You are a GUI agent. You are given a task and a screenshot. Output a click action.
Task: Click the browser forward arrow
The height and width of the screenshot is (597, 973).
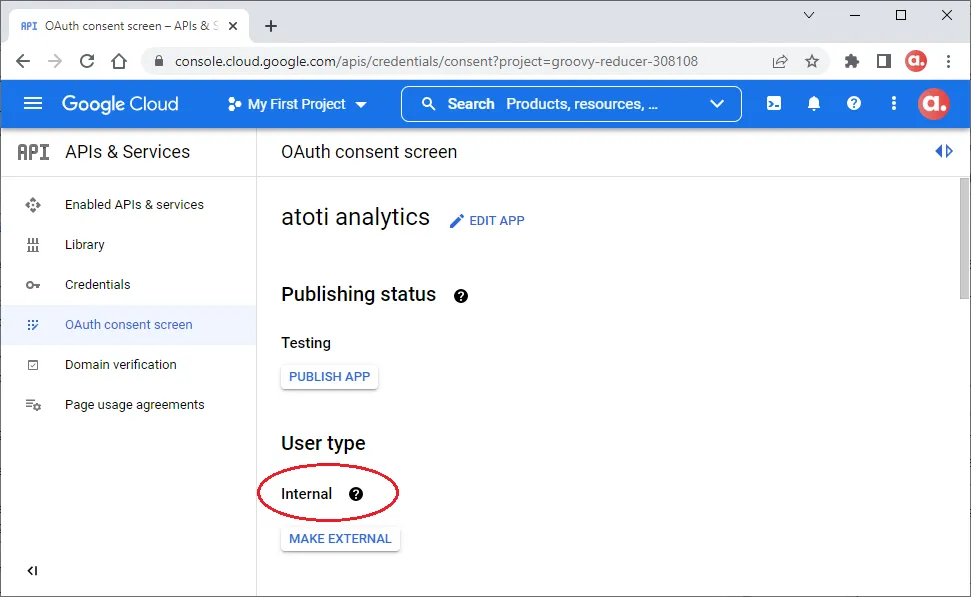coord(55,61)
